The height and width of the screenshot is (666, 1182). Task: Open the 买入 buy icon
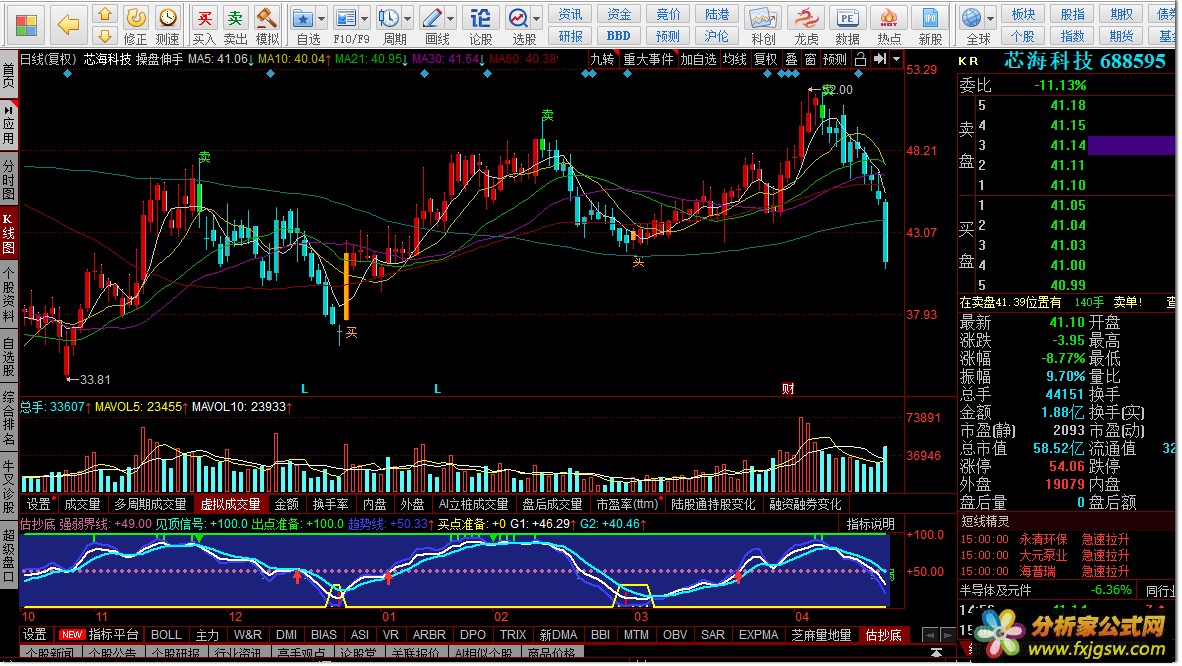(x=204, y=17)
